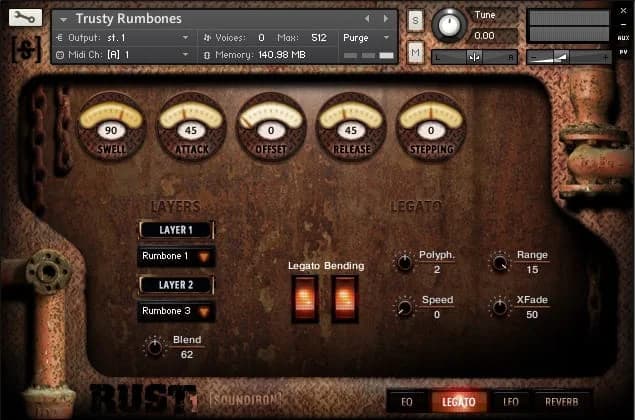Click the Polyph. knob

[404, 262]
